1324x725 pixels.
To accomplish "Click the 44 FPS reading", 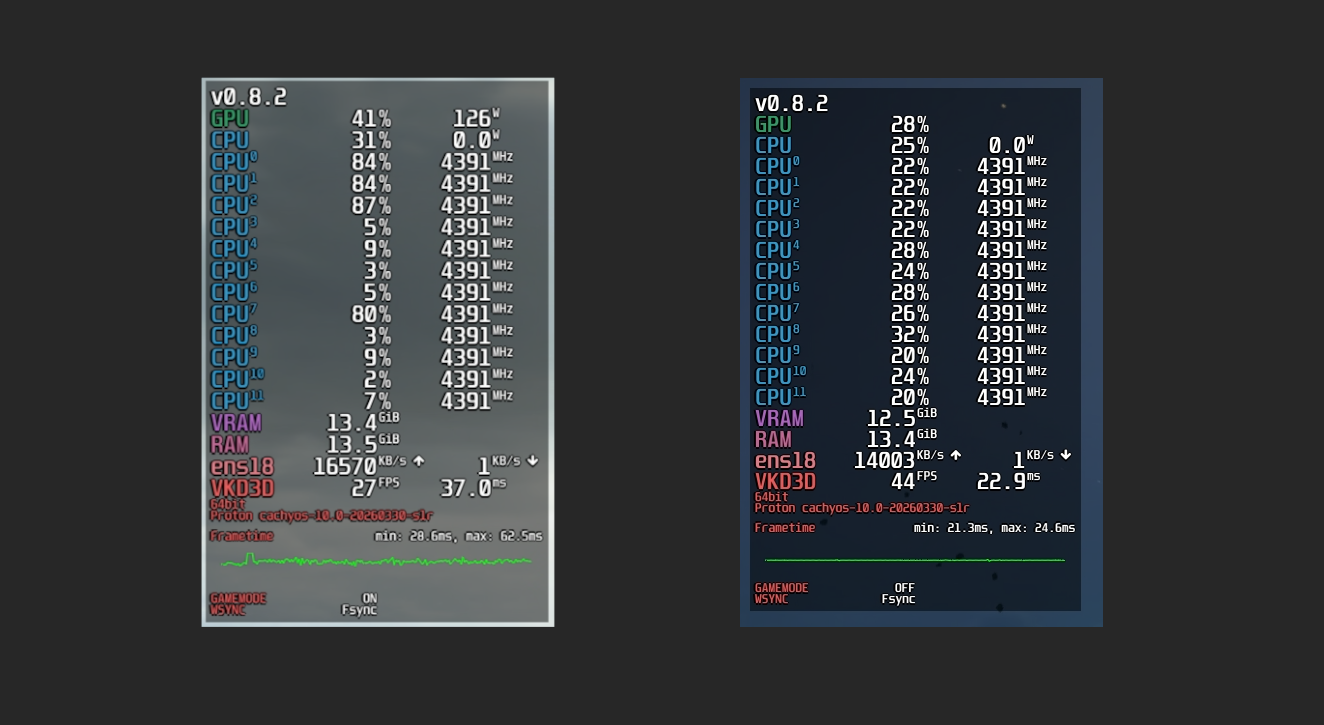I will [x=914, y=481].
